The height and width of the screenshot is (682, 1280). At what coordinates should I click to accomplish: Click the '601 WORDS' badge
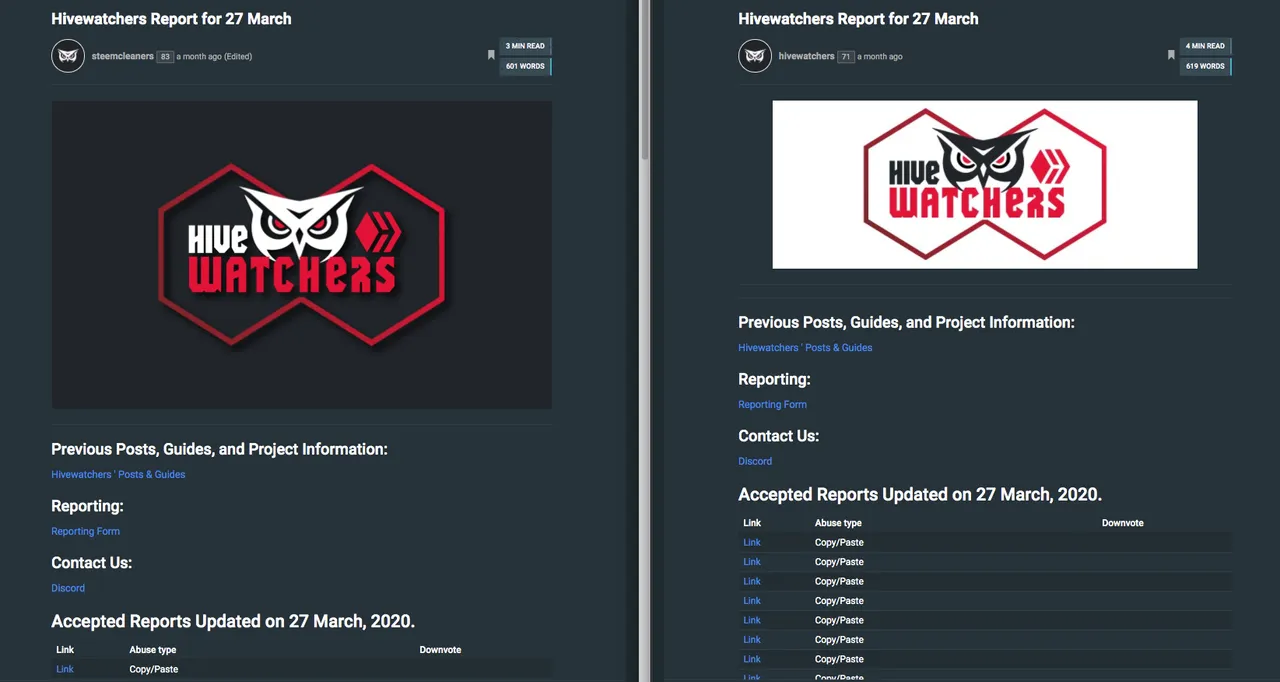coord(526,67)
